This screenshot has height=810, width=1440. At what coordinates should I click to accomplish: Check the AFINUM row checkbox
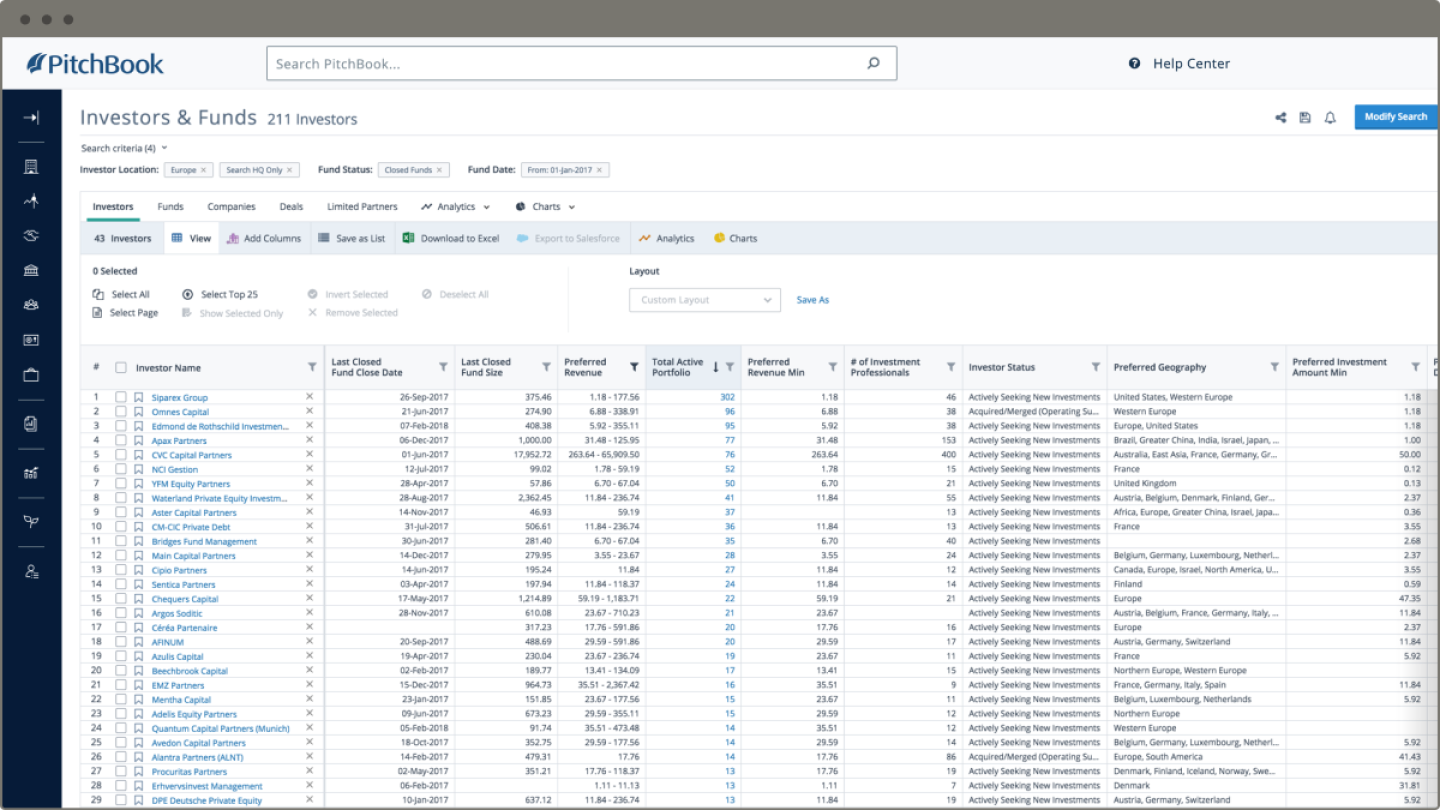121,642
